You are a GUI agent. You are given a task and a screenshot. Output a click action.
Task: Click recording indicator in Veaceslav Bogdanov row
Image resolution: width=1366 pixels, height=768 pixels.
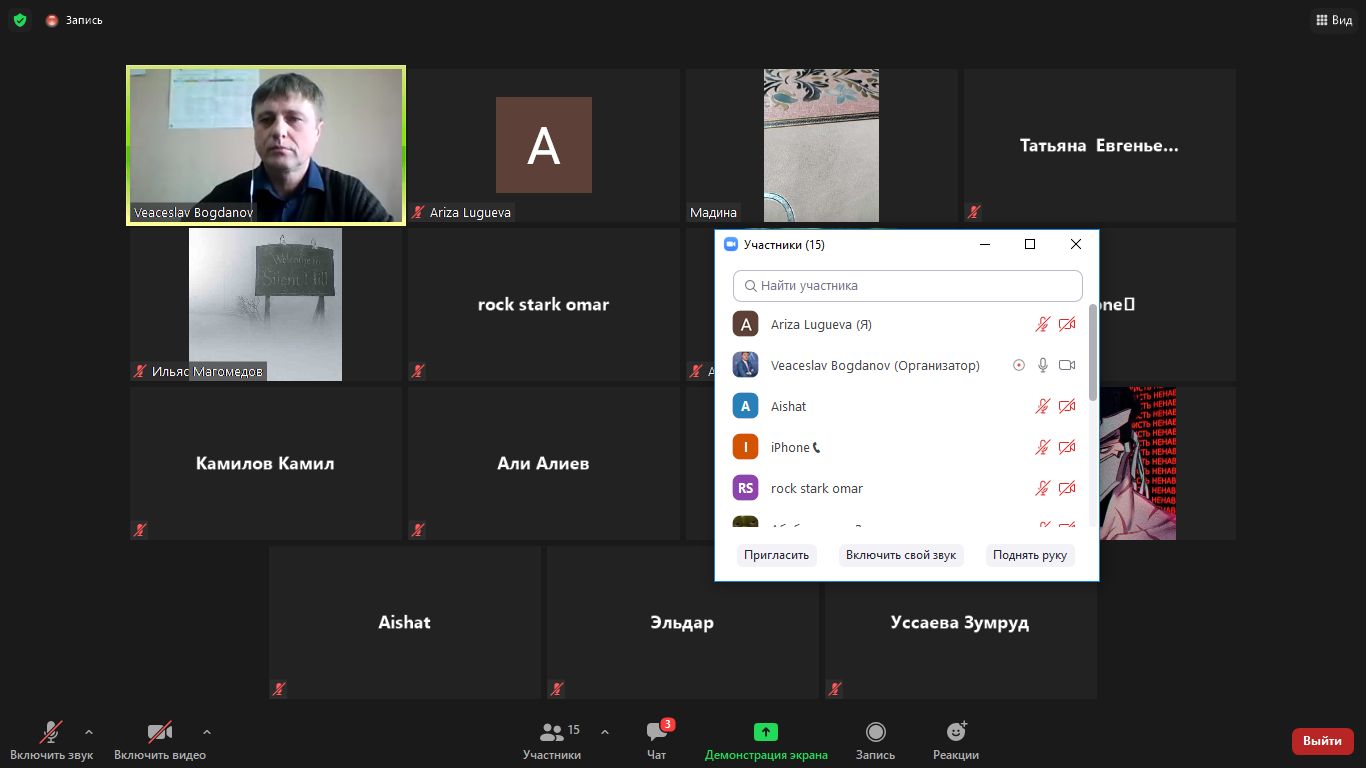point(1019,365)
